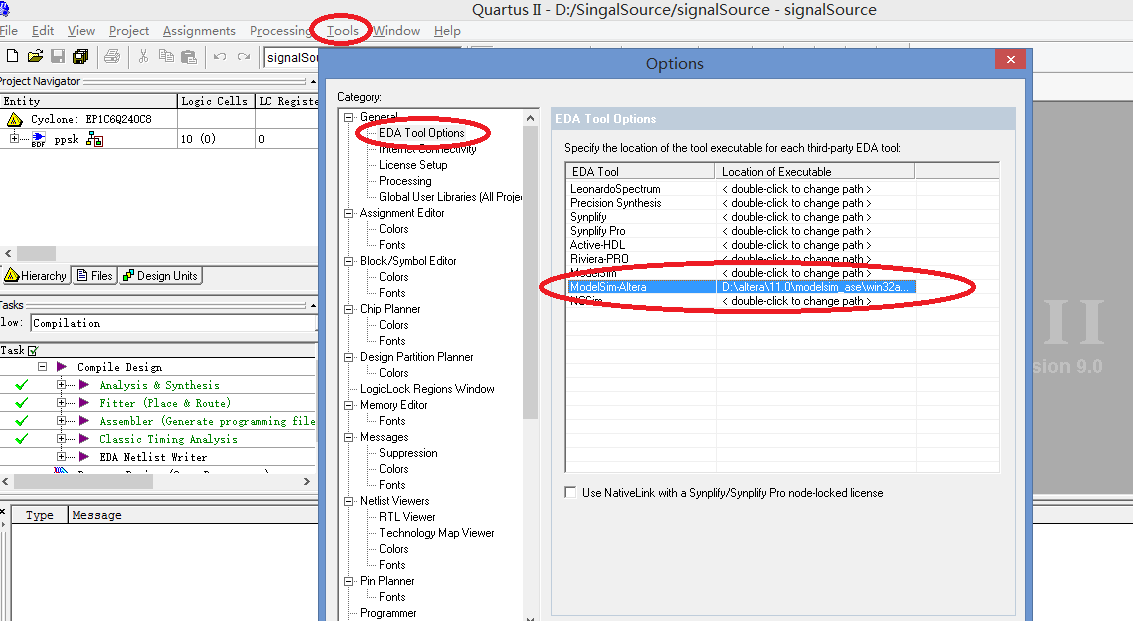
Task: Open the signalSource project dropdown
Action: click(x=291, y=57)
